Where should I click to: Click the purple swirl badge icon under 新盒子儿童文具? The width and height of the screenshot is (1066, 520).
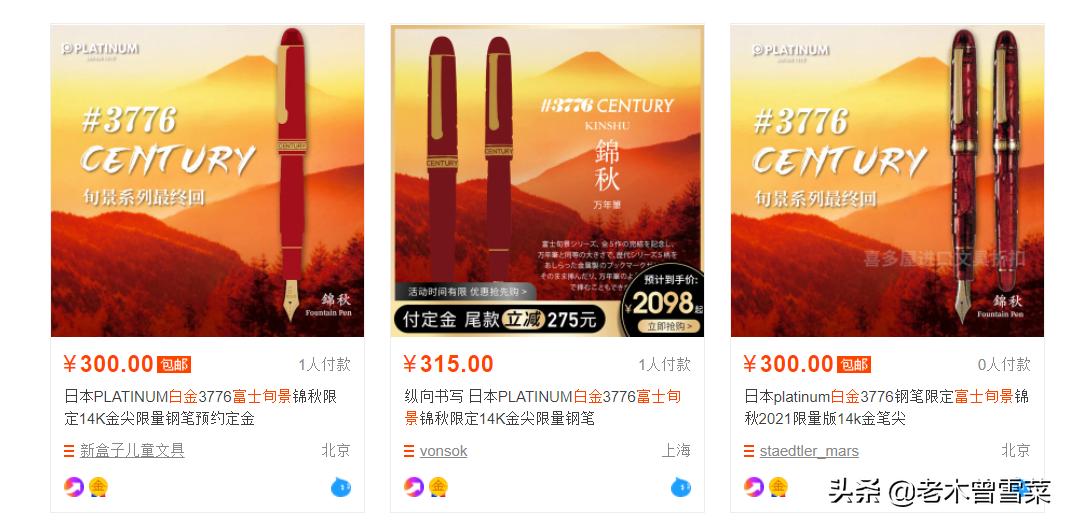74,487
